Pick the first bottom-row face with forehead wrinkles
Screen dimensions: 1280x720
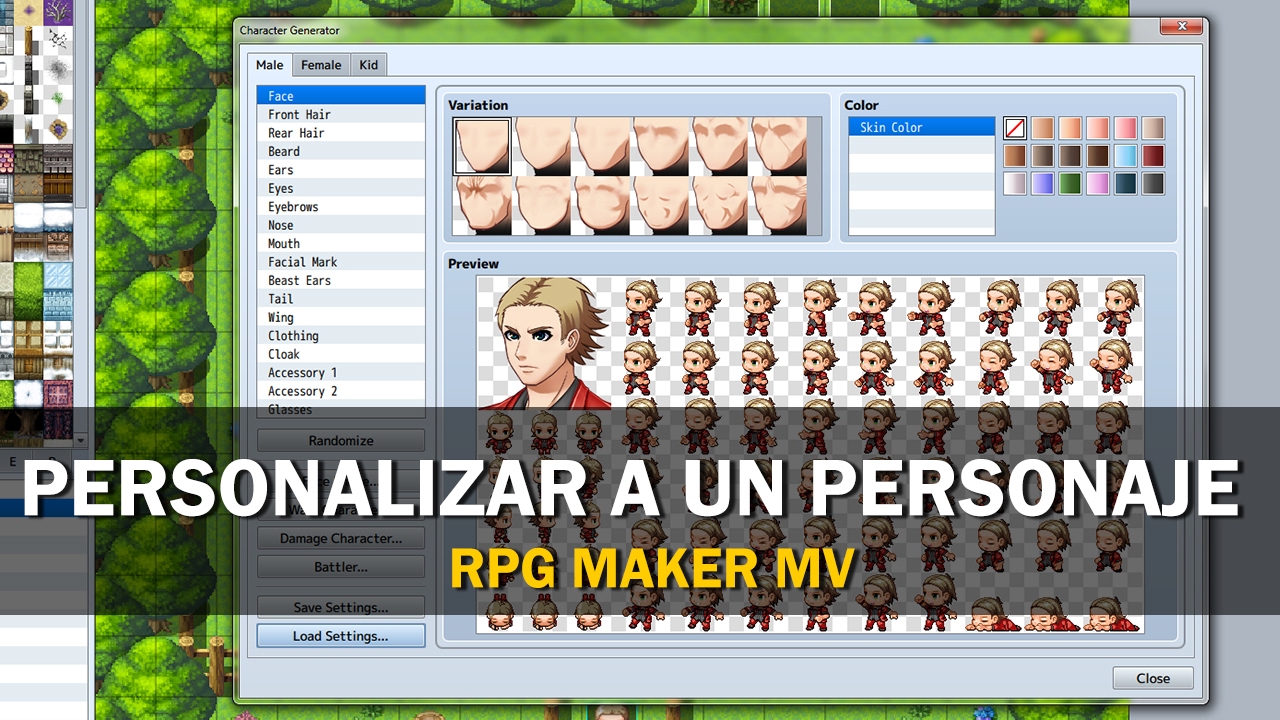click(x=482, y=205)
